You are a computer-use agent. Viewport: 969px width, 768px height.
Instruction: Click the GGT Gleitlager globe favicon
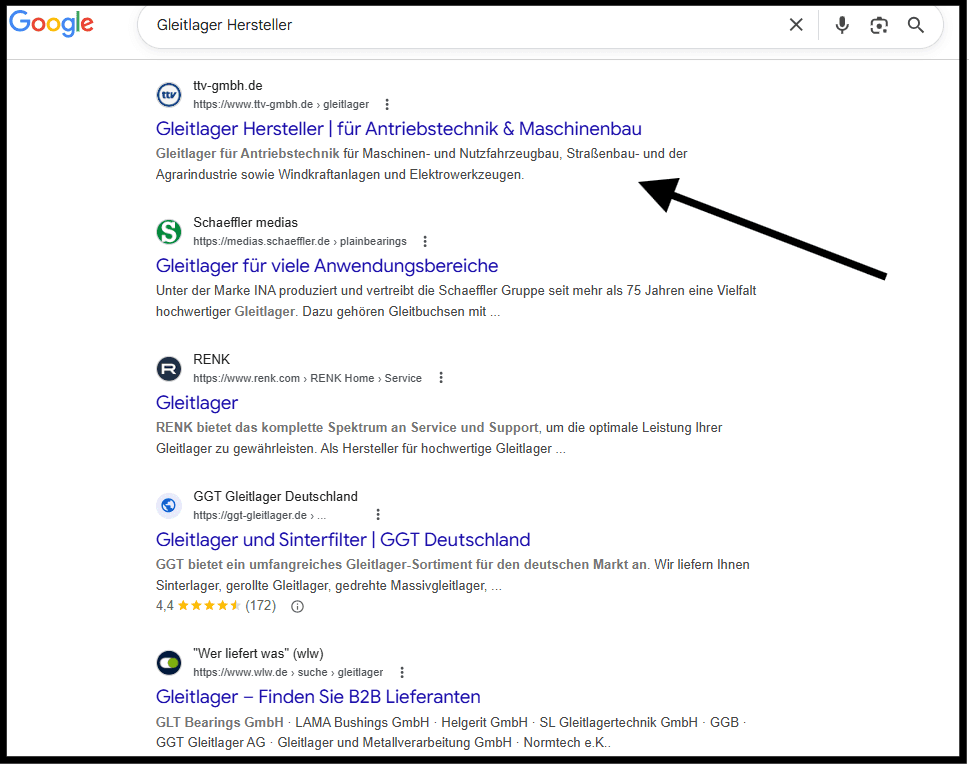point(169,506)
